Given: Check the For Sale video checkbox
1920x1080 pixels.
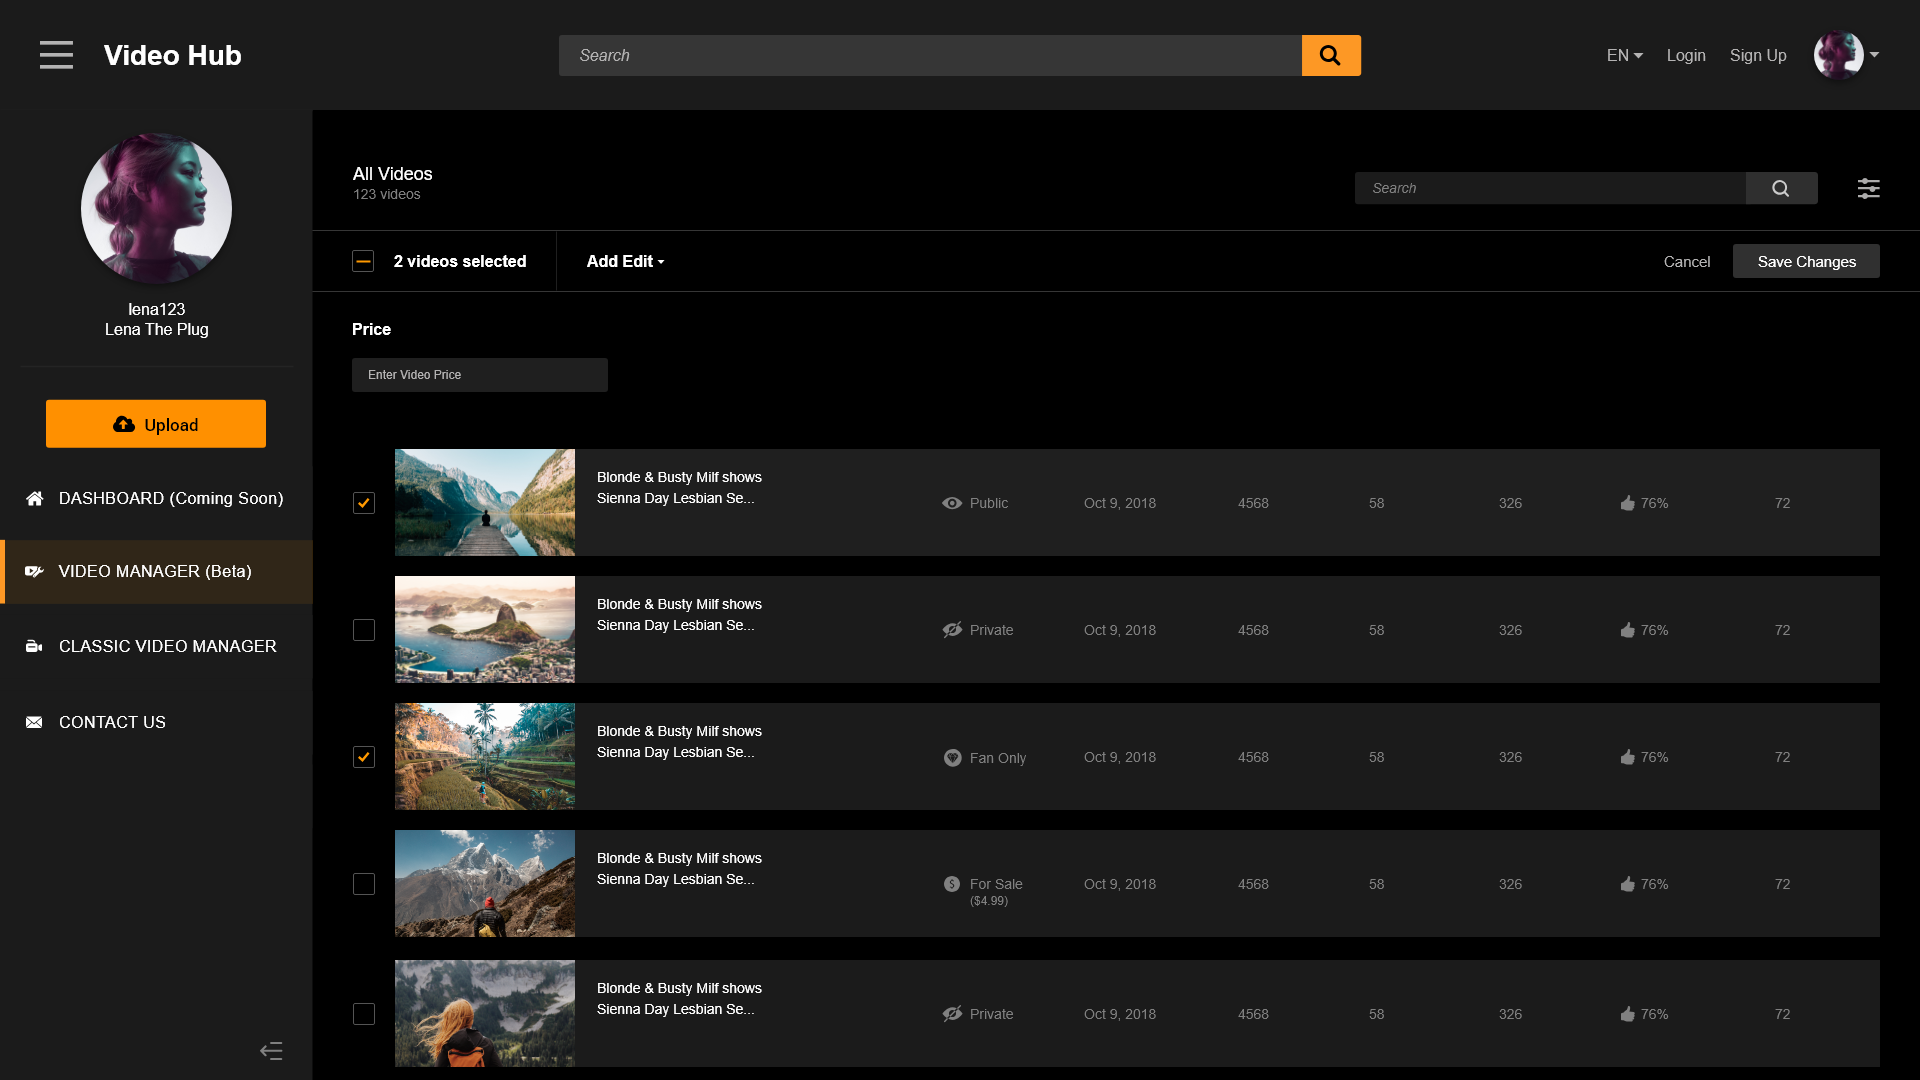Looking at the screenshot, I should pyautogui.click(x=364, y=884).
